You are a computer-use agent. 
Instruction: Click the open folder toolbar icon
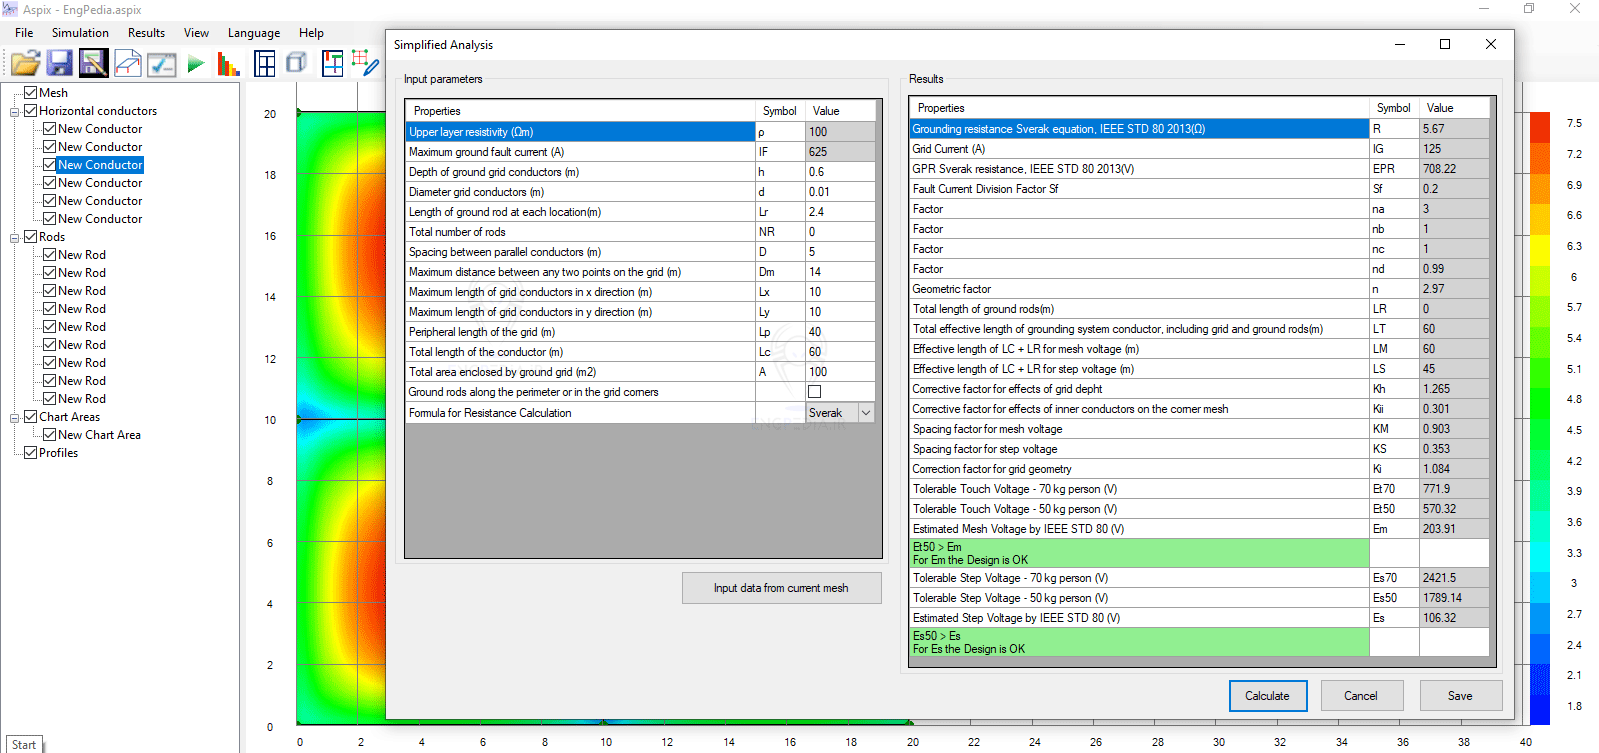(26, 64)
